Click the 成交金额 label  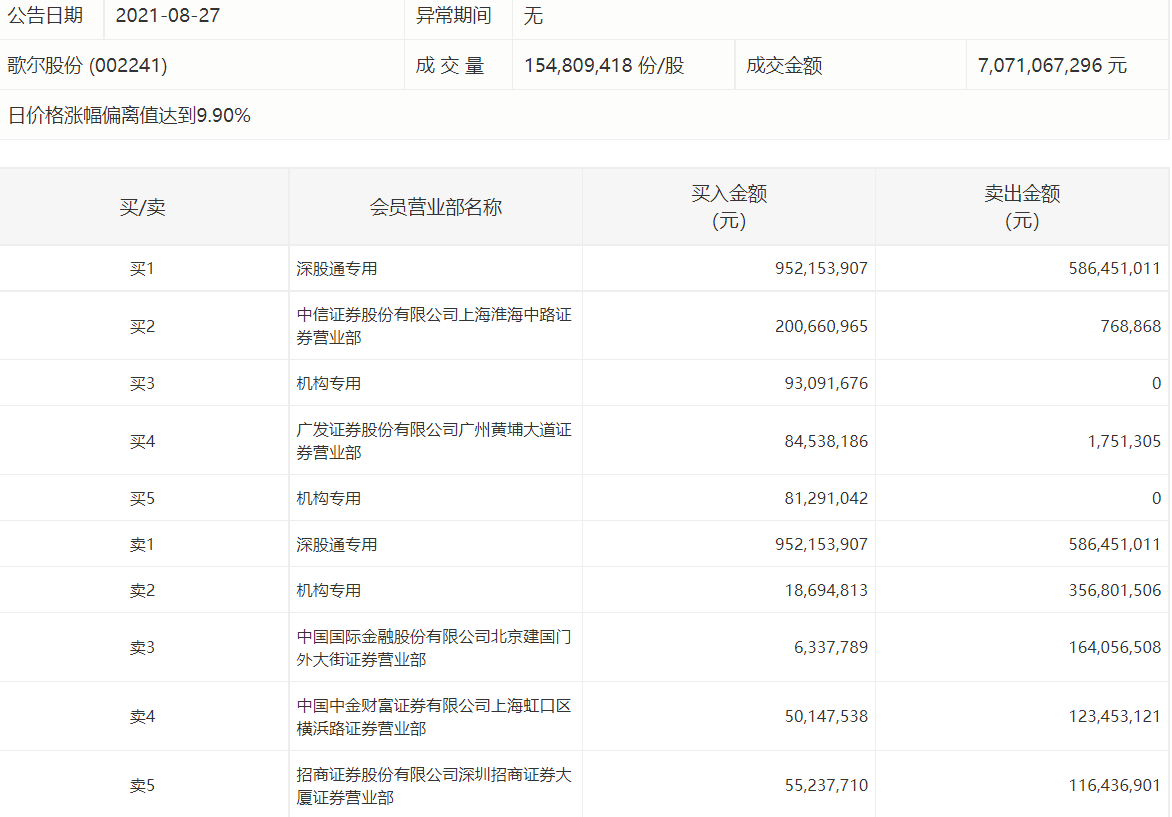(784, 65)
